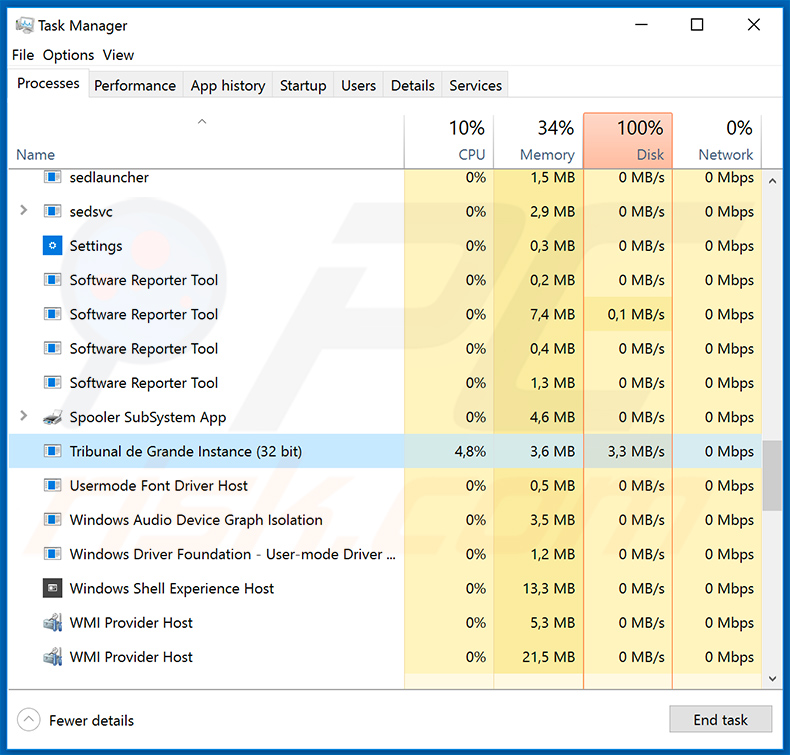Sort by the Disk column header
This screenshot has width=790, height=755.
628,141
